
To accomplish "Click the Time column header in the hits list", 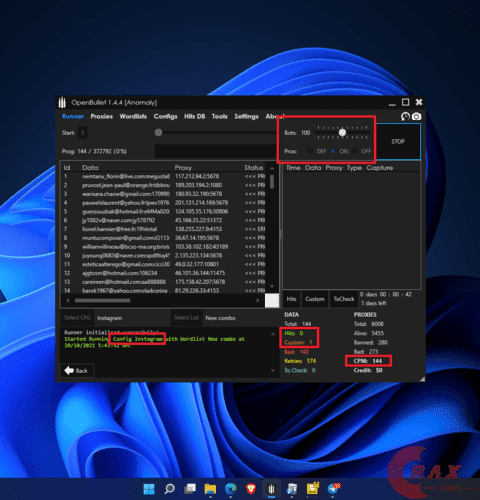I will coord(293,168).
